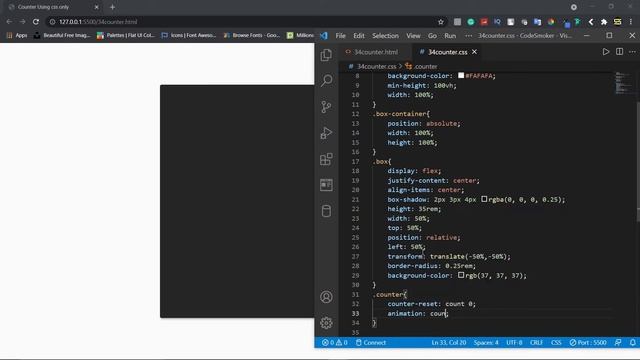Change the CRLF end of line sequence
This screenshot has height=360, width=640.
coord(536,342)
